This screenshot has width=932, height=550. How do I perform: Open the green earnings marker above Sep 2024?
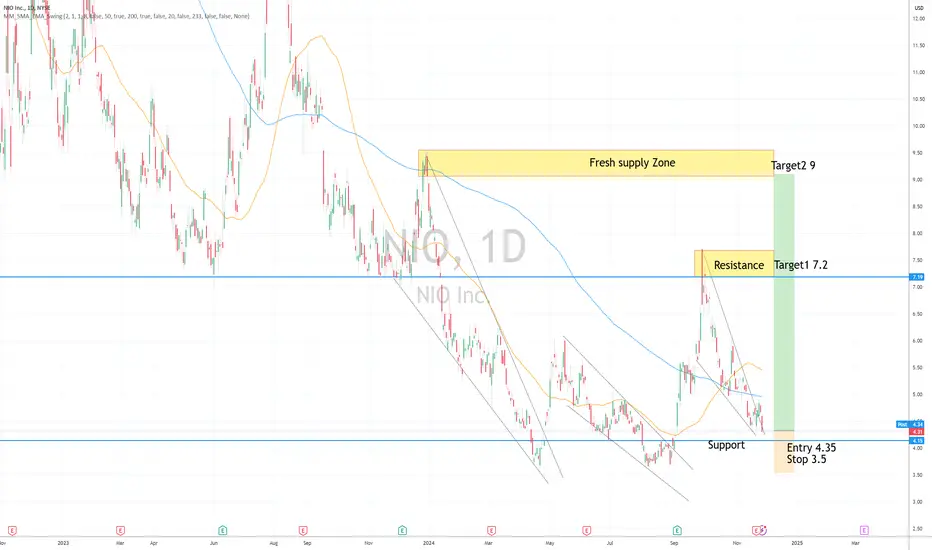[x=677, y=530]
